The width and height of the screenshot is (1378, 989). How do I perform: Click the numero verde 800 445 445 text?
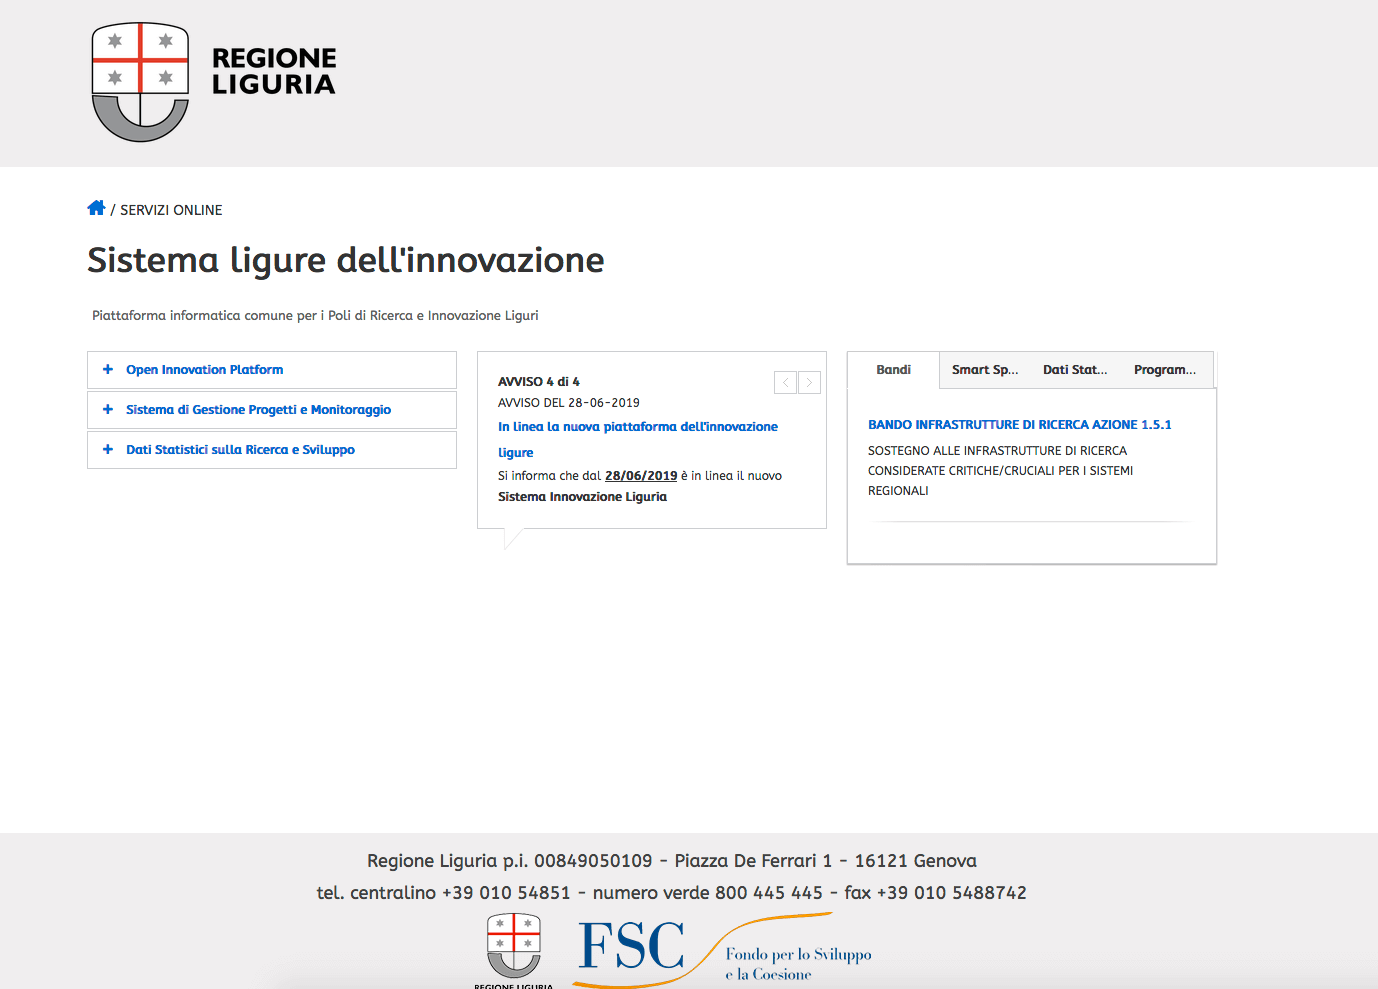point(708,893)
